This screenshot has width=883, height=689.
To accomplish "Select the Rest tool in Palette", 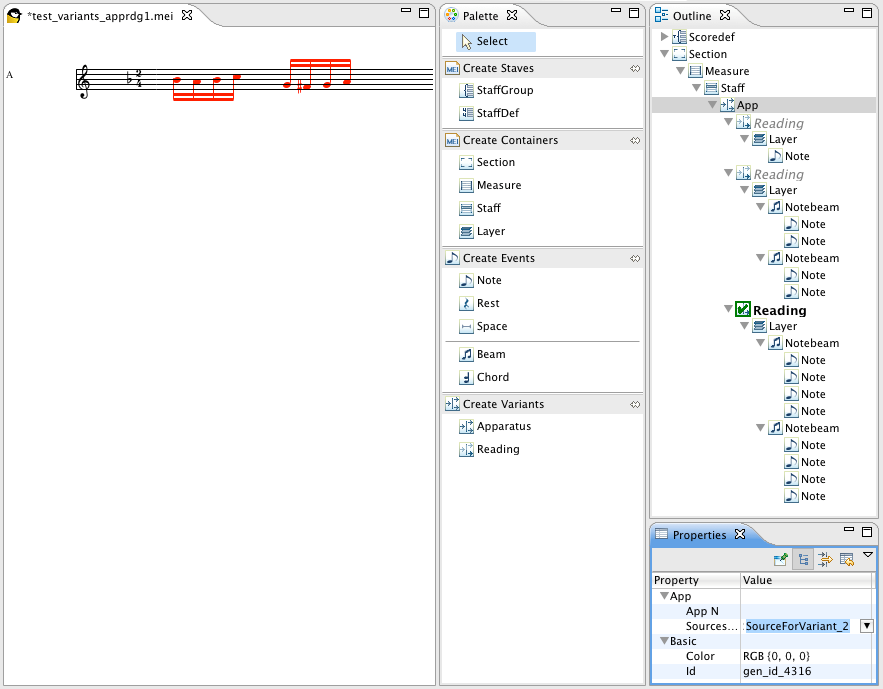I will pyautogui.click(x=488, y=303).
